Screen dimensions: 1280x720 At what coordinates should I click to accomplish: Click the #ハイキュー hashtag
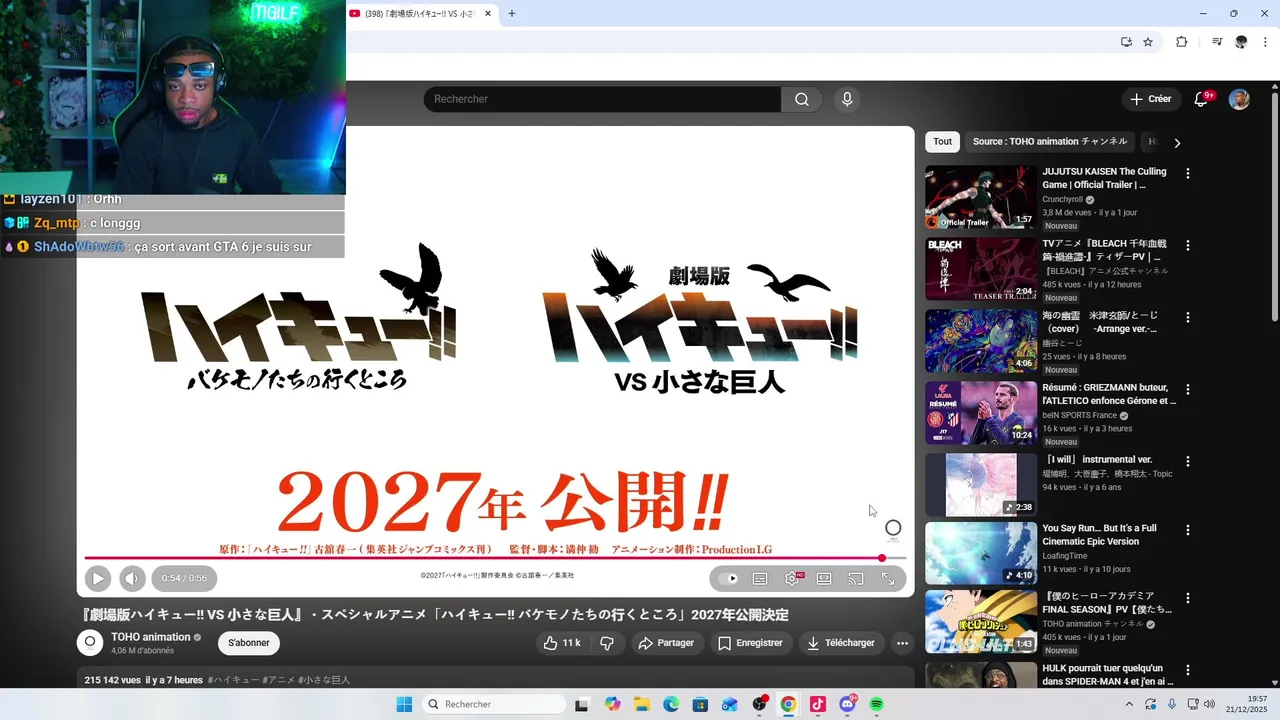(233, 680)
